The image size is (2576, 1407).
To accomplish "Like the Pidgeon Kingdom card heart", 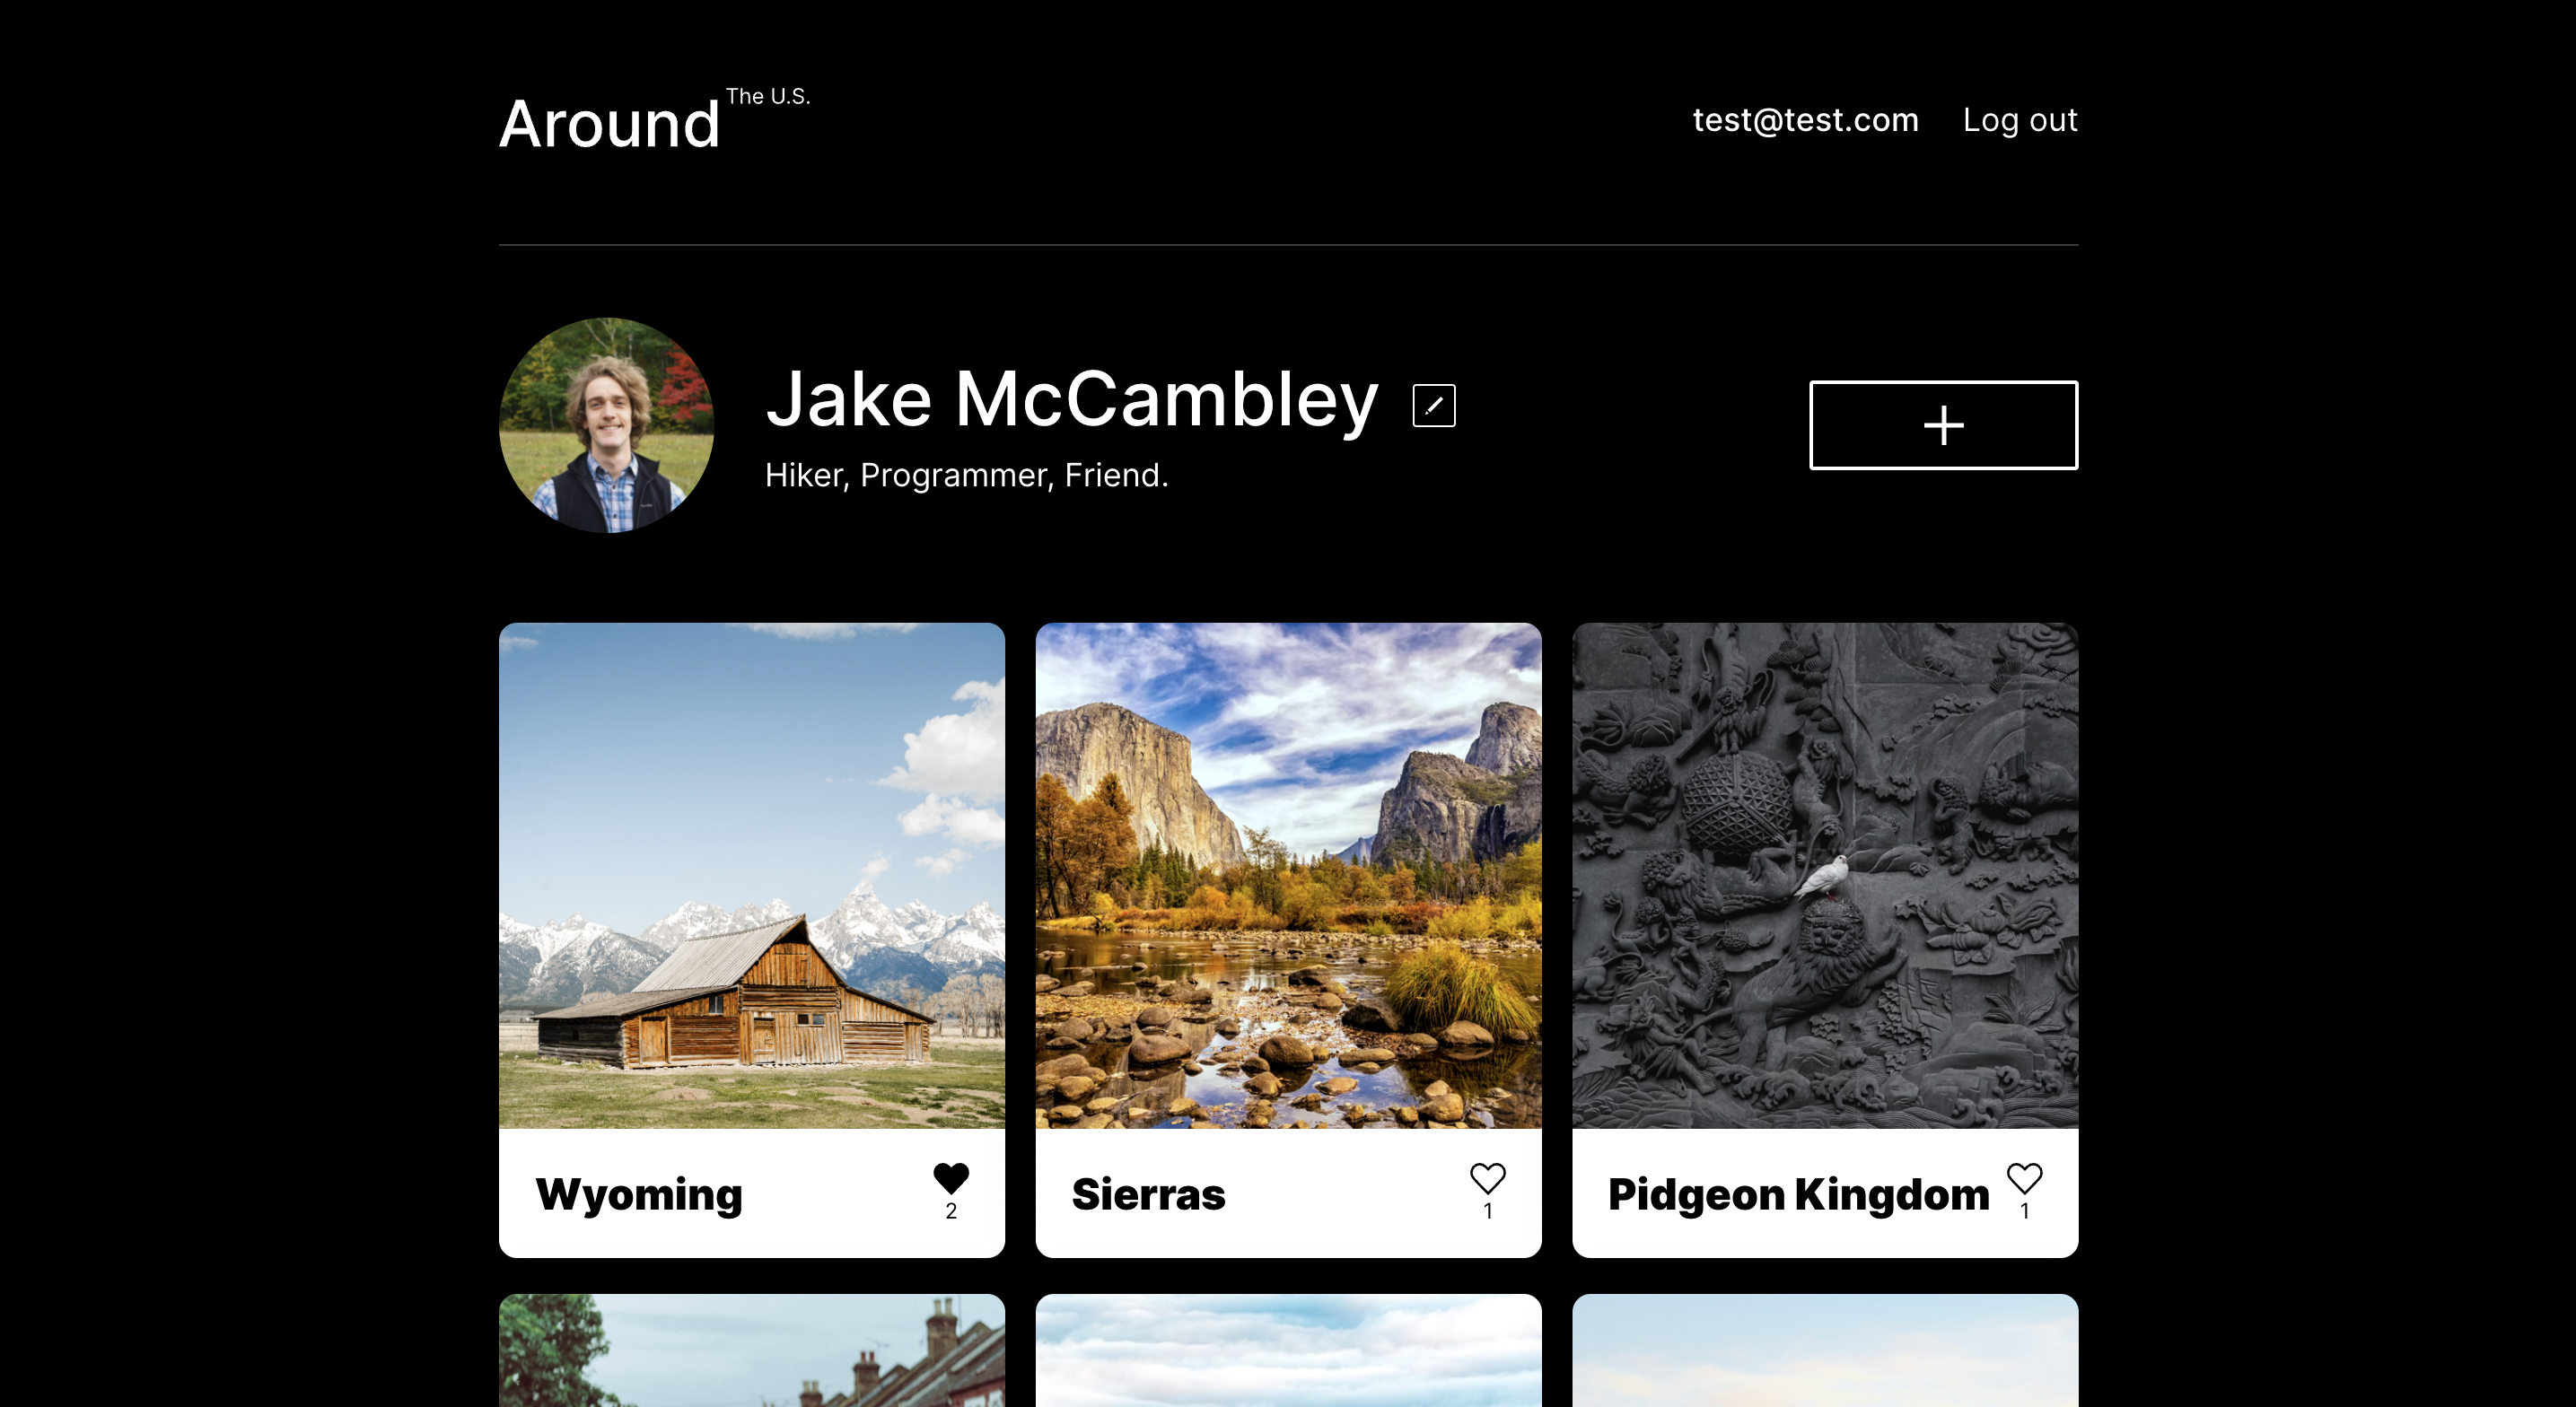I will tap(2023, 1178).
